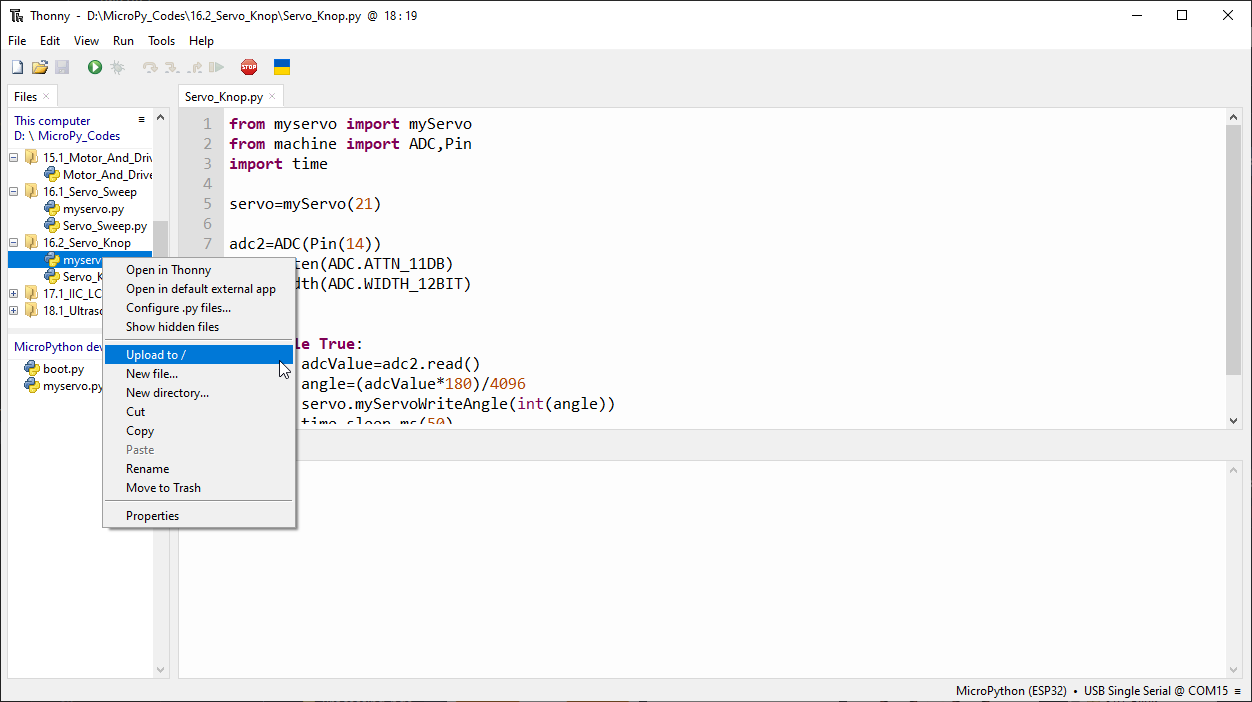Screen dimensions: 1252x702
Task: Expand the 18.1_Ultrasonic folder node
Action: [14, 311]
